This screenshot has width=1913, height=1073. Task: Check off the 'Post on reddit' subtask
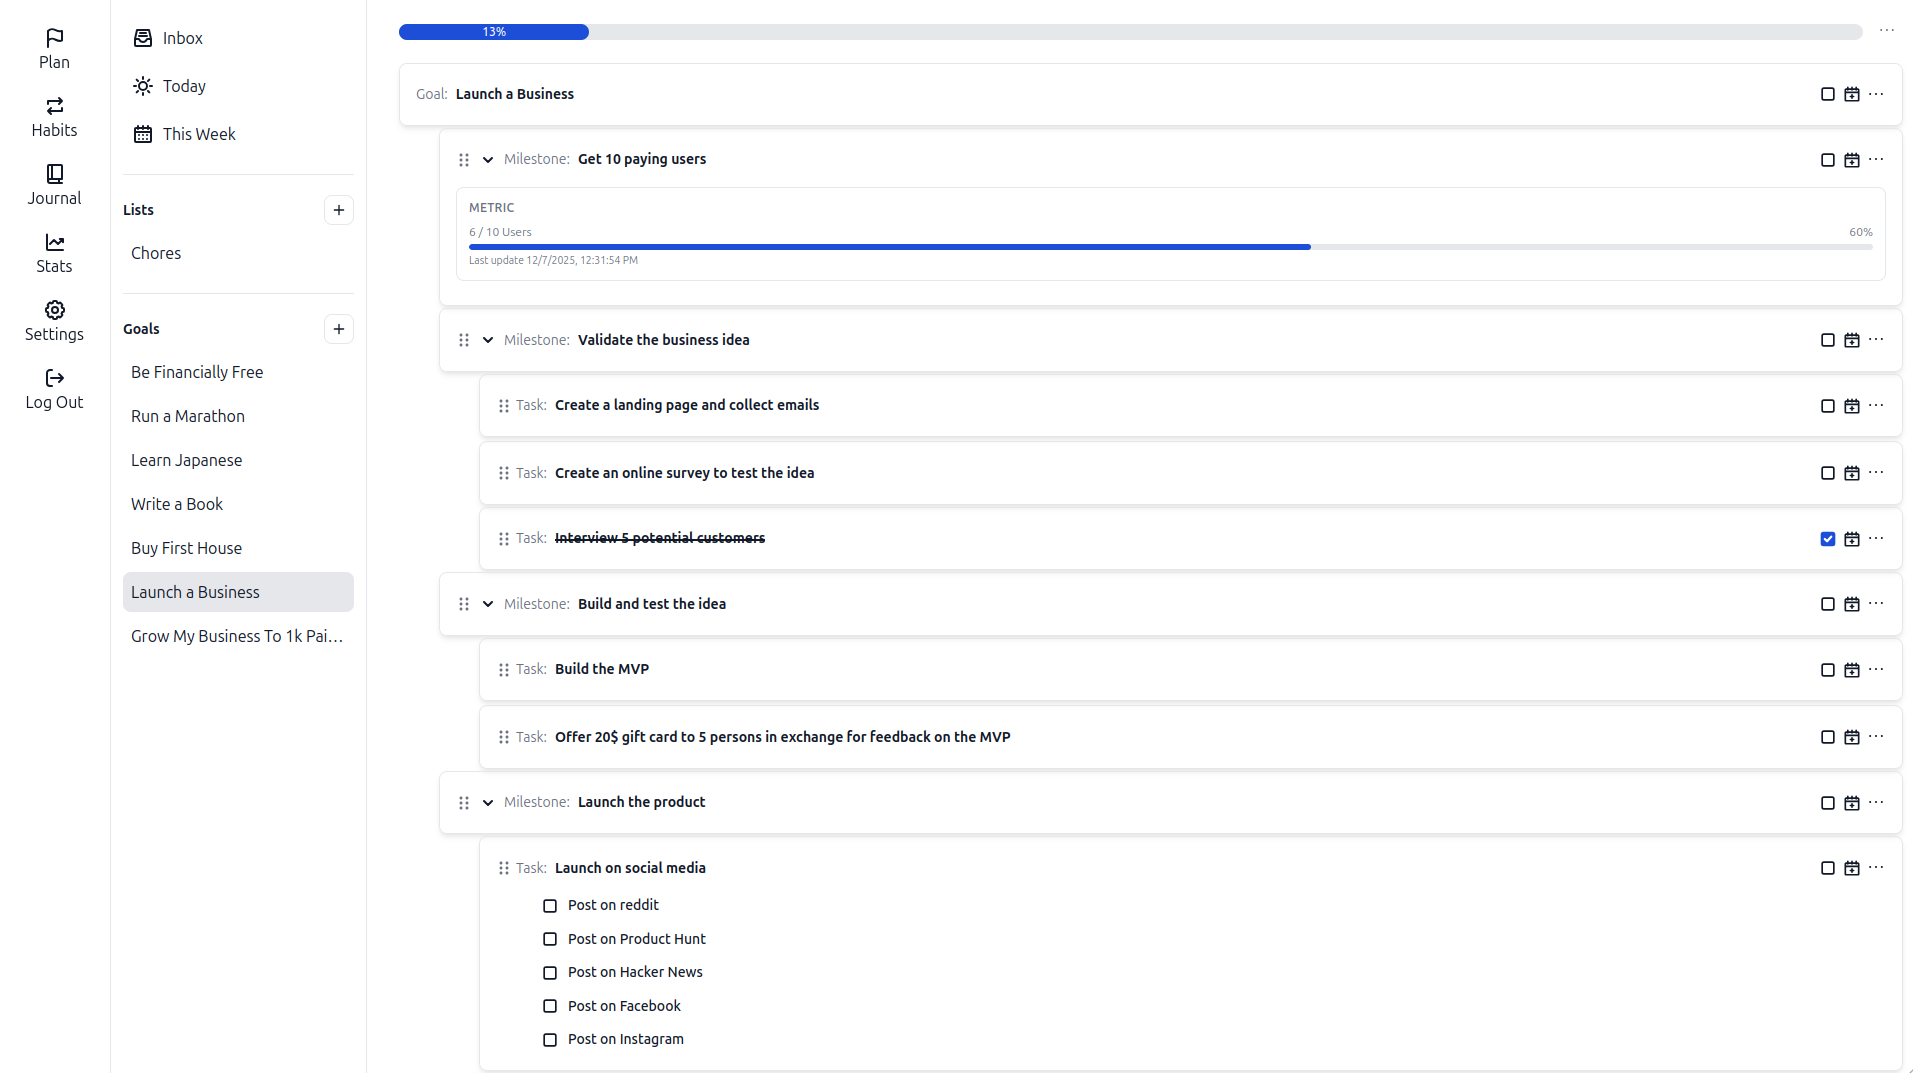click(550, 905)
